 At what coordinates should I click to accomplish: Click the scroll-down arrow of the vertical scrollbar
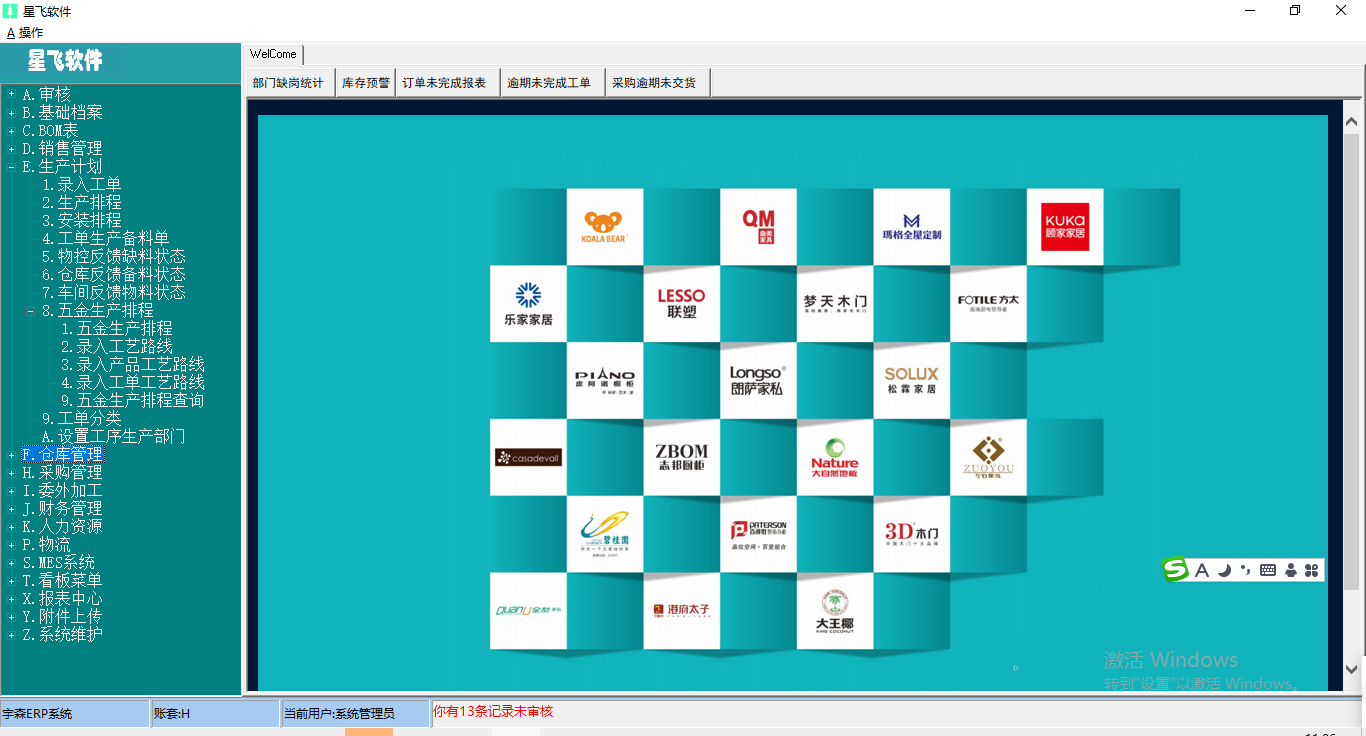(1352, 669)
